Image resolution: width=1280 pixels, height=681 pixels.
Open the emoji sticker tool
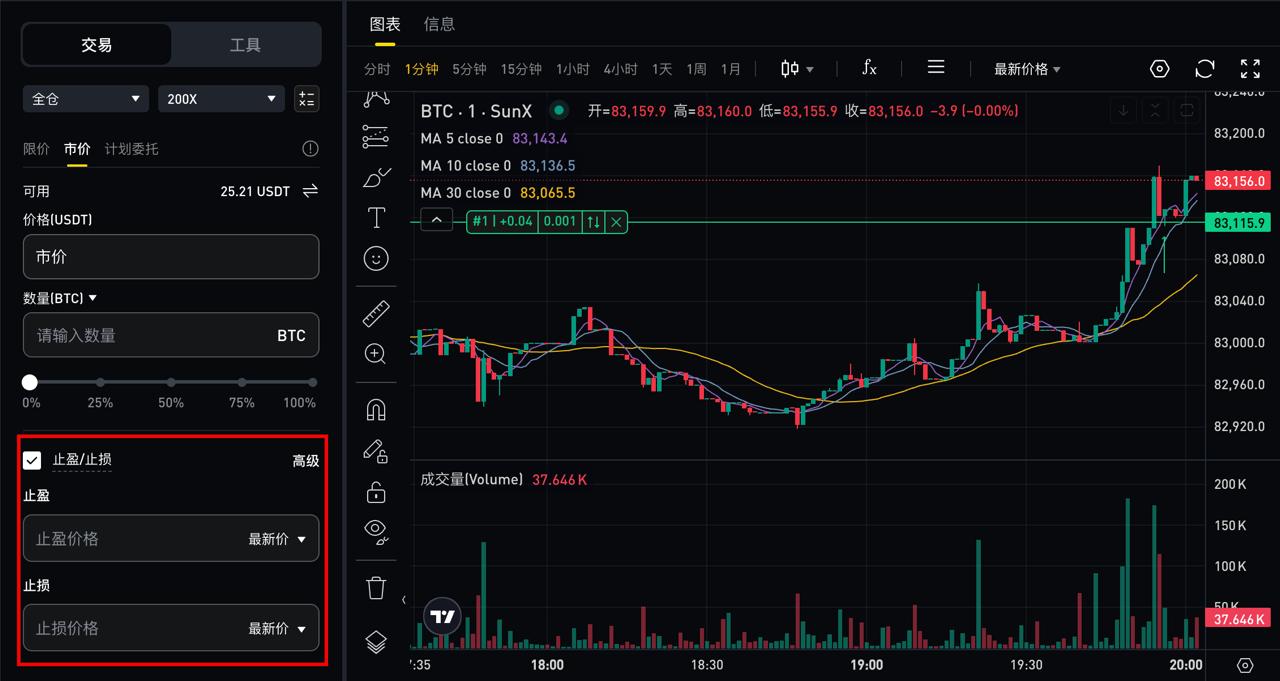click(376, 258)
